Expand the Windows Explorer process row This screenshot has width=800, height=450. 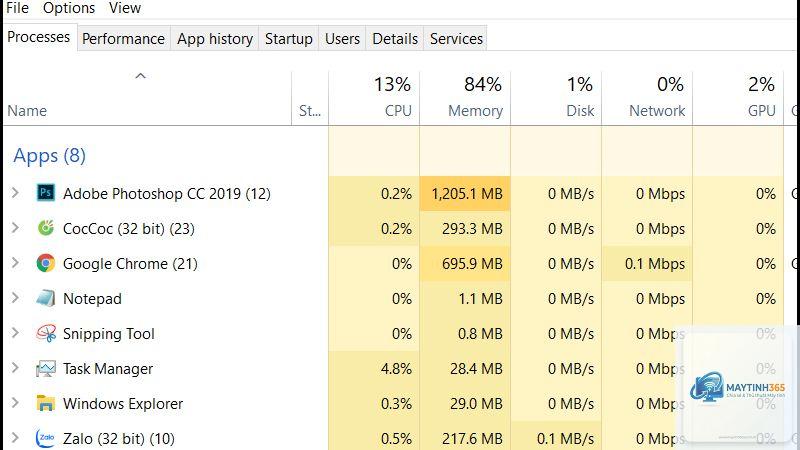point(15,403)
